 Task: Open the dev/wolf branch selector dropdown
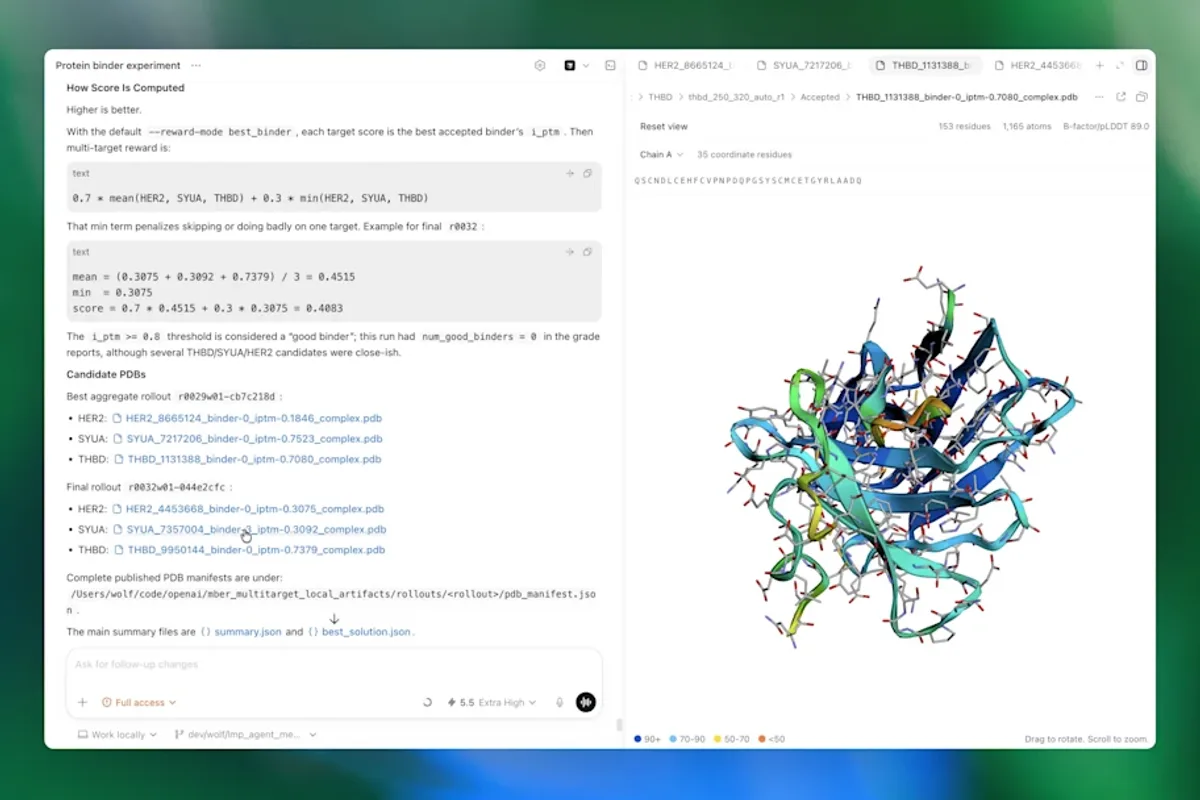pyautogui.click(x=246, y=735)
